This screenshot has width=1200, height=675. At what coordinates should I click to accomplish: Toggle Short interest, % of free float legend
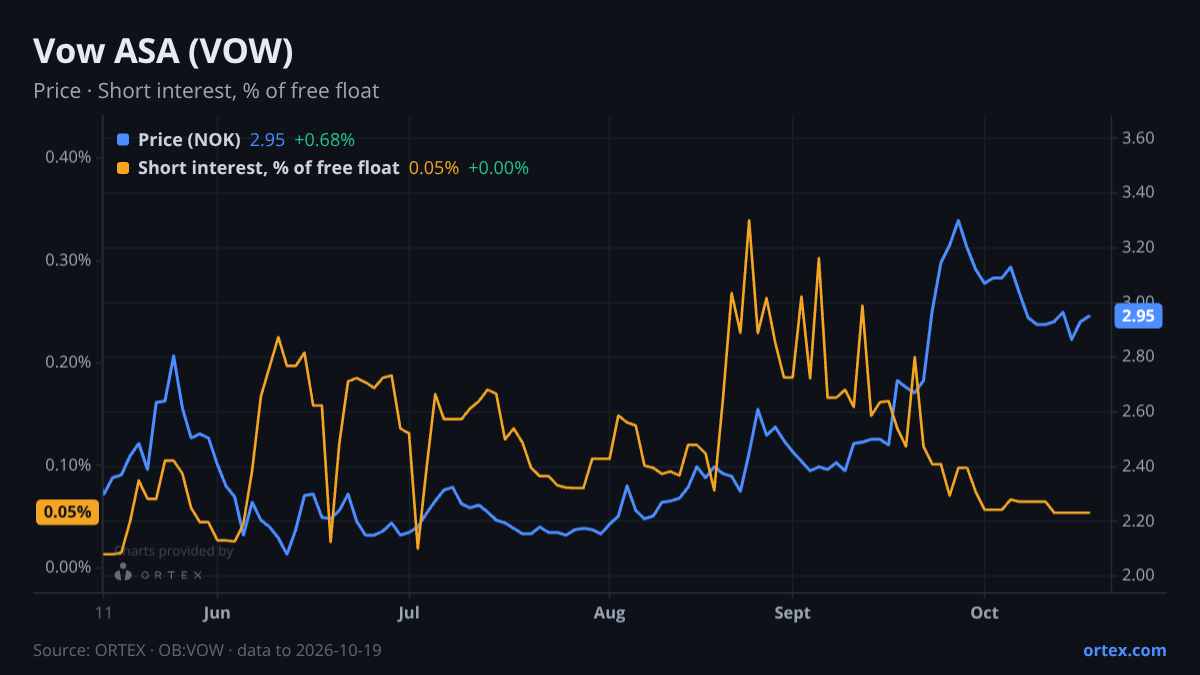268,168
